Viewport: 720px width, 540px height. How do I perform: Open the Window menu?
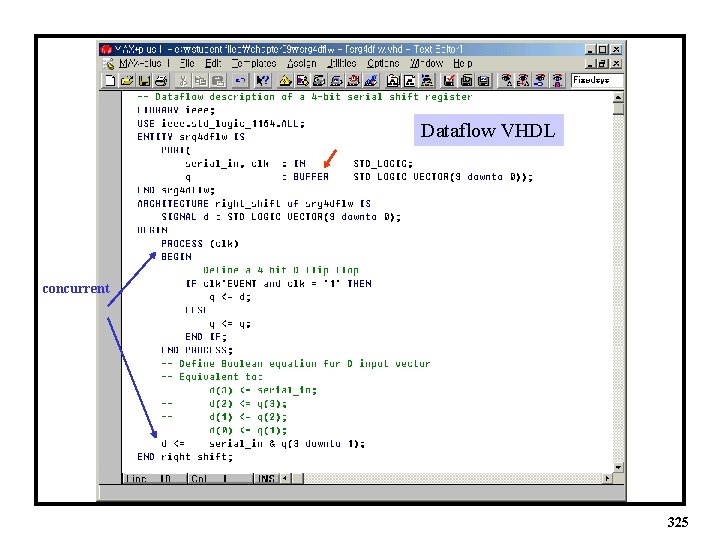tap(427, 63)
